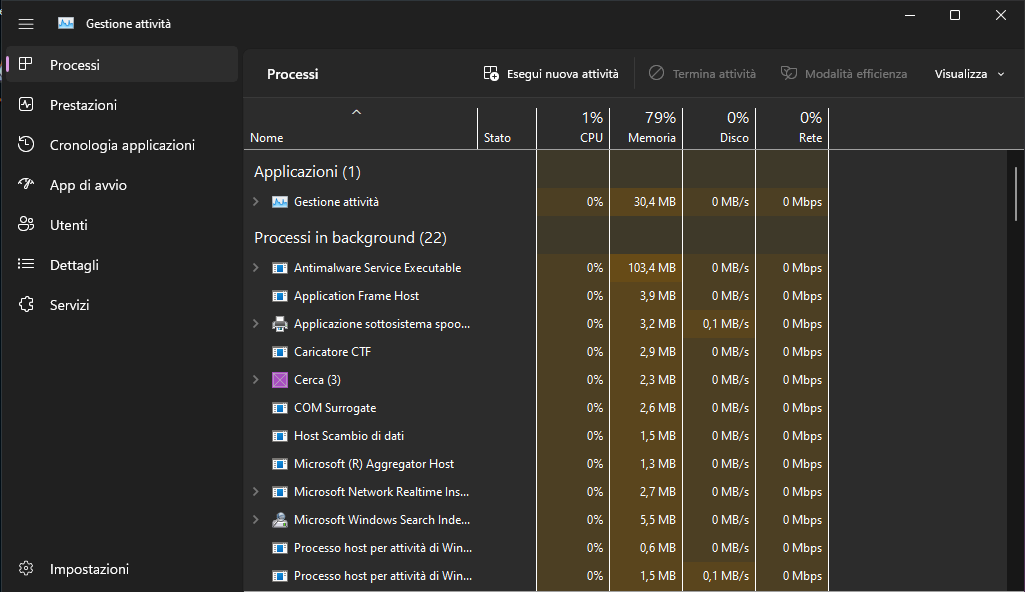This screenshot has height=592, width=1025.
Task: Click the Utenti people icon
Action: pos(26,224)
